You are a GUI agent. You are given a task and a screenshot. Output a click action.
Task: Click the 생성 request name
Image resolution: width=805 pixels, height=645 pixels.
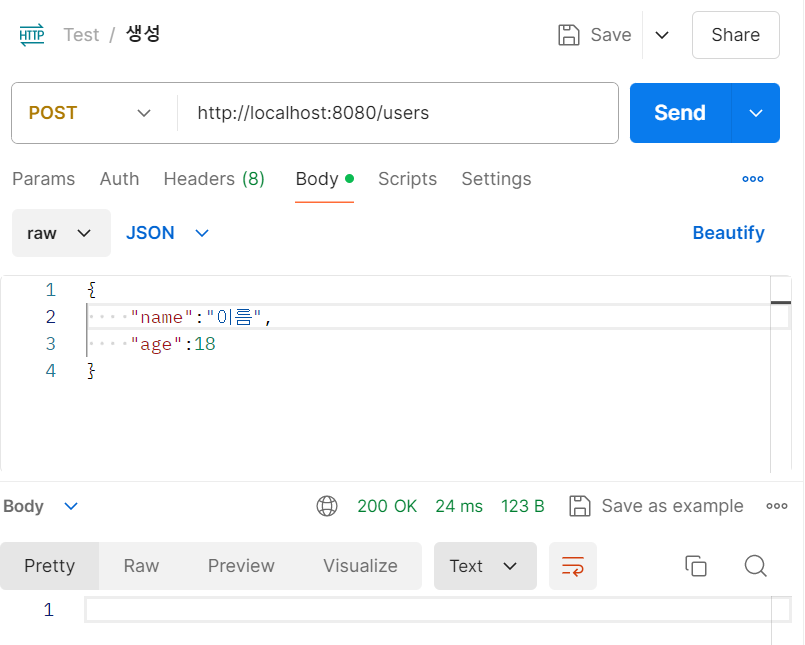pyautogui.click(x=143, y=34)
